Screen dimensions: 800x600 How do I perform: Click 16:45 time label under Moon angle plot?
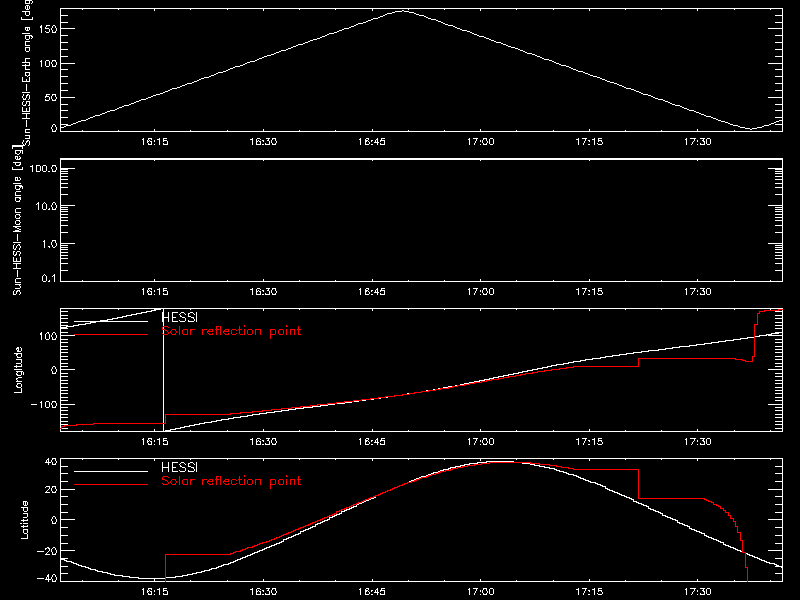(x=372, y=292)
